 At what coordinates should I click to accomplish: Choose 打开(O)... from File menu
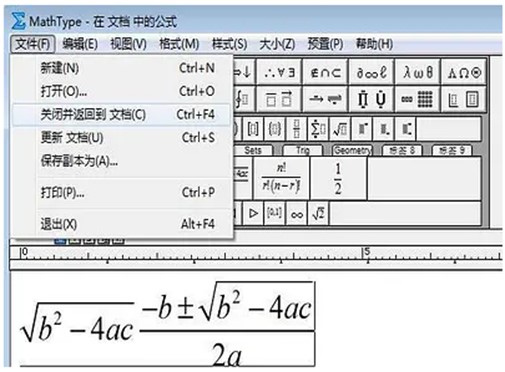click(122, 91)
